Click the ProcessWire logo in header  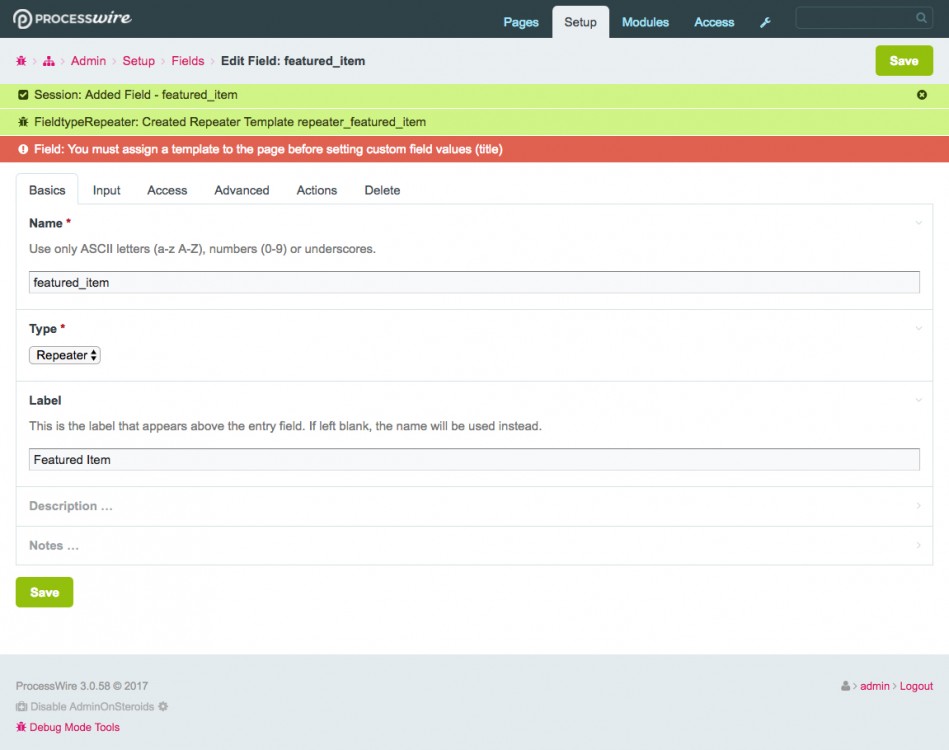(x=72, y=19)
